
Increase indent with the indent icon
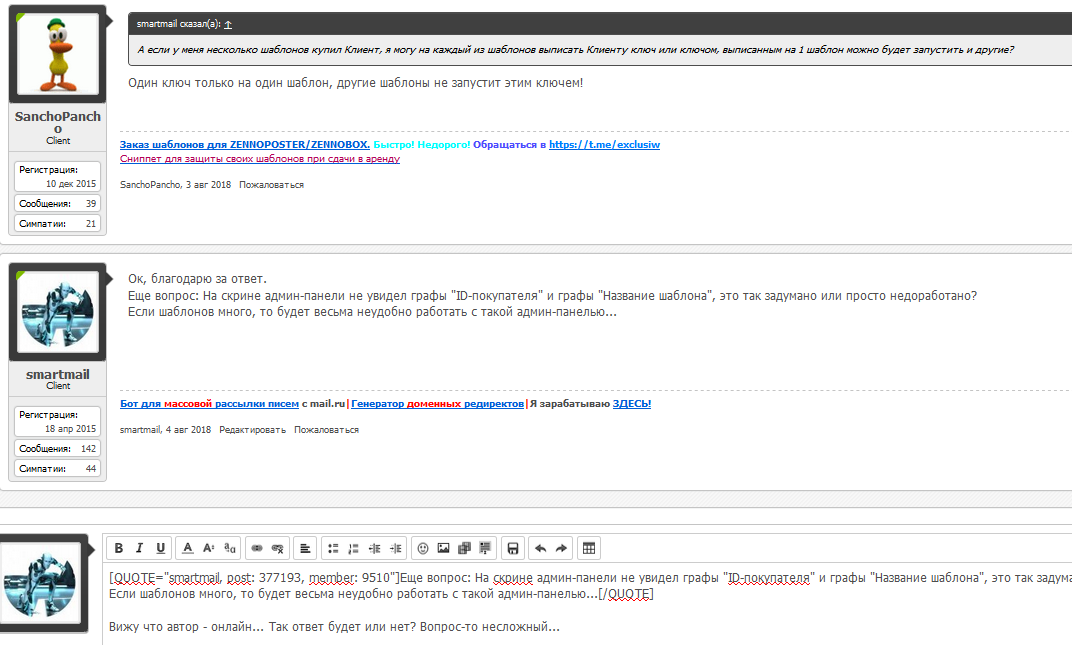click(x=396, y=548)
